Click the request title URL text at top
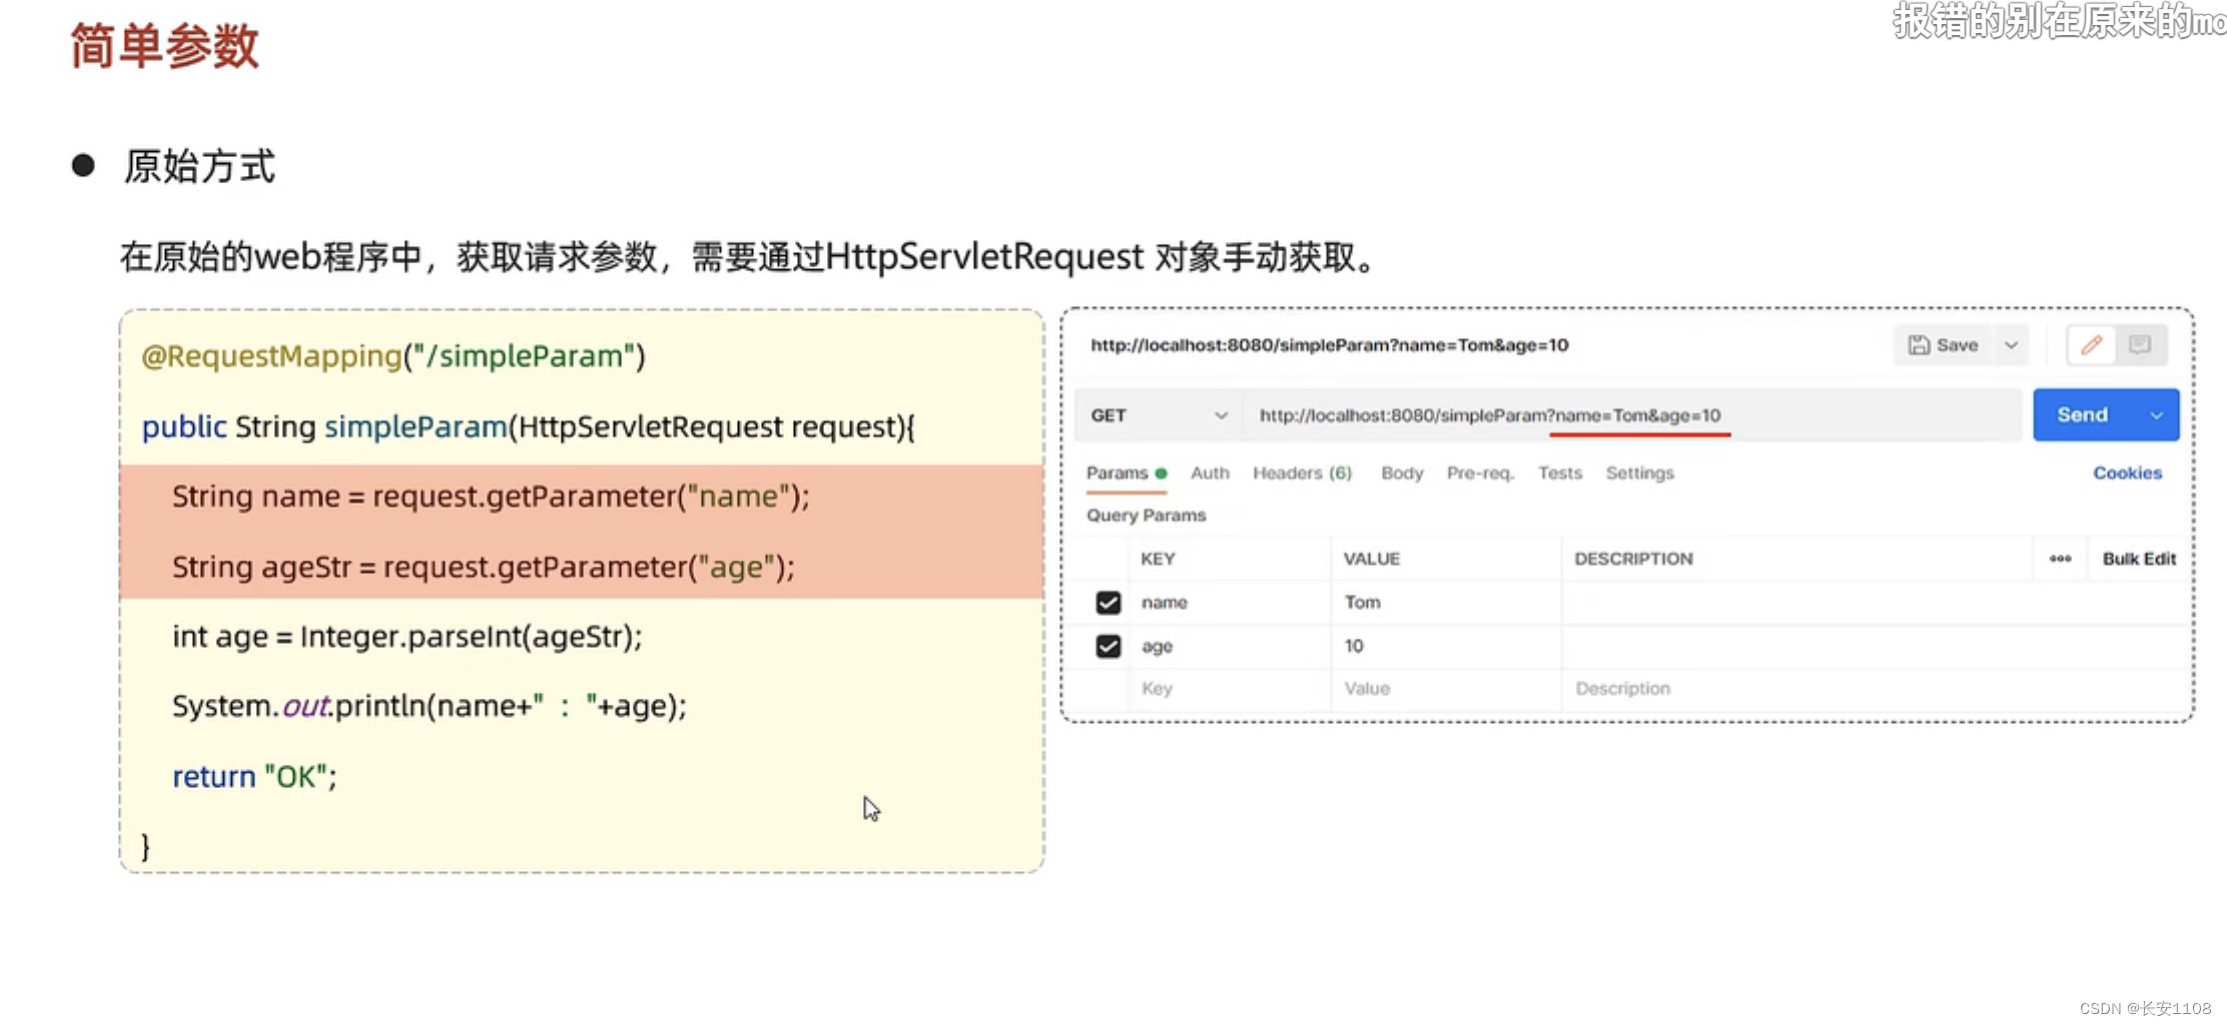2227x1026 pixels. (x=1329, y=345)
